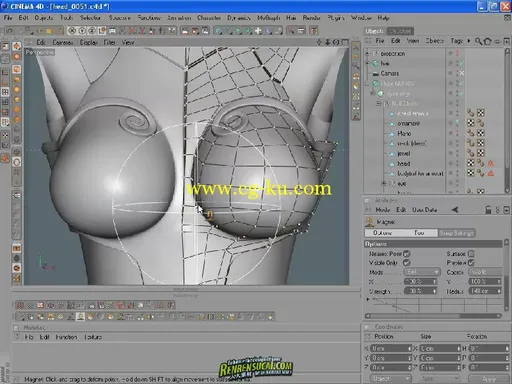Screen dimensions: 512x384
Task: Click the orange icon at bottom of left palette
Action: pos(5,158)
